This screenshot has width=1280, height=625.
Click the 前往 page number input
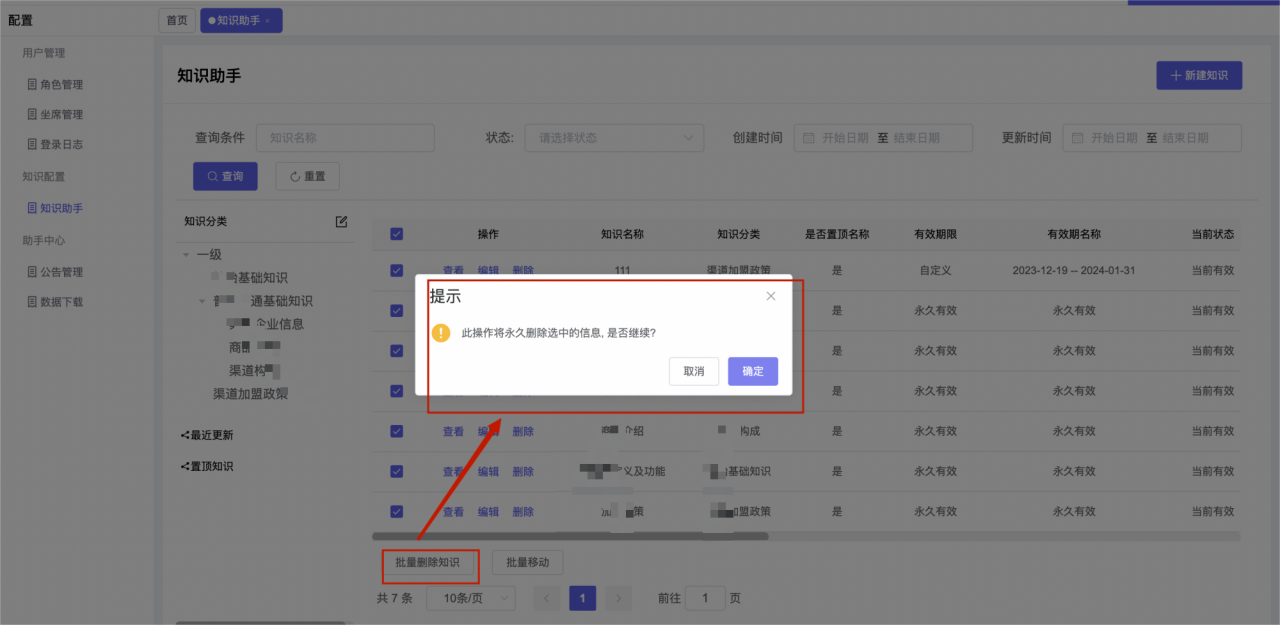(706, 598)
